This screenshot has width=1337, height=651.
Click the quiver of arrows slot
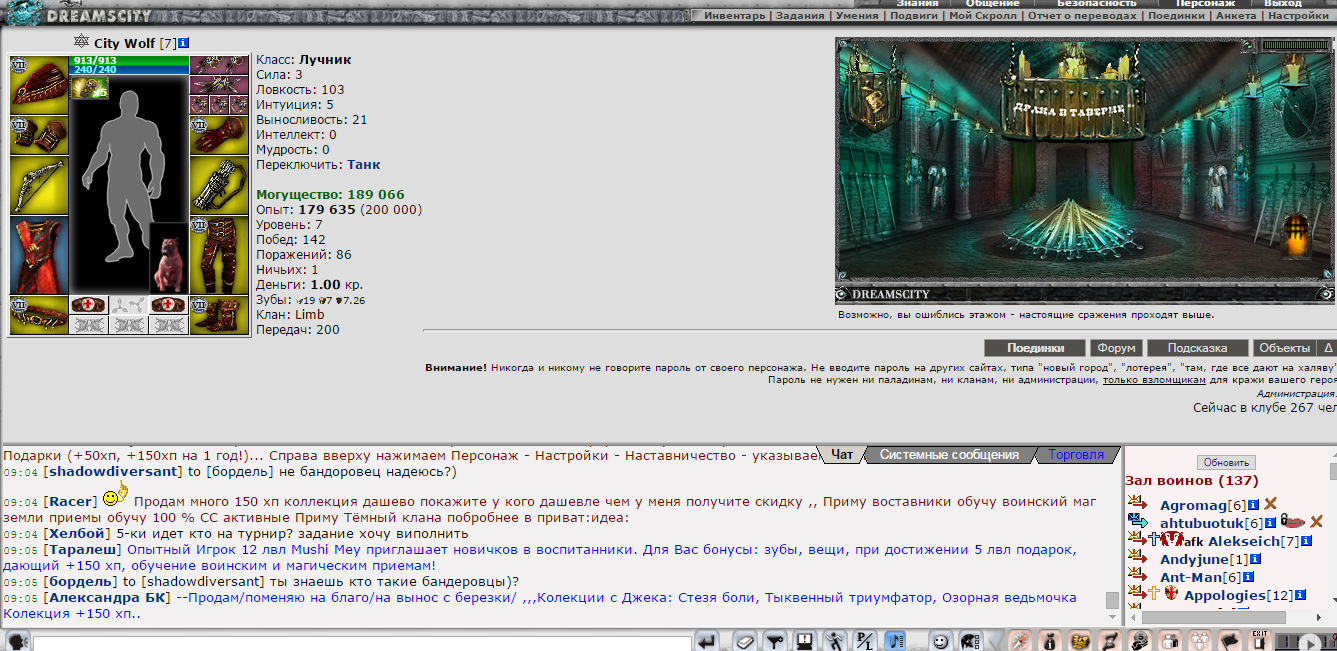(x=218, y=185)
